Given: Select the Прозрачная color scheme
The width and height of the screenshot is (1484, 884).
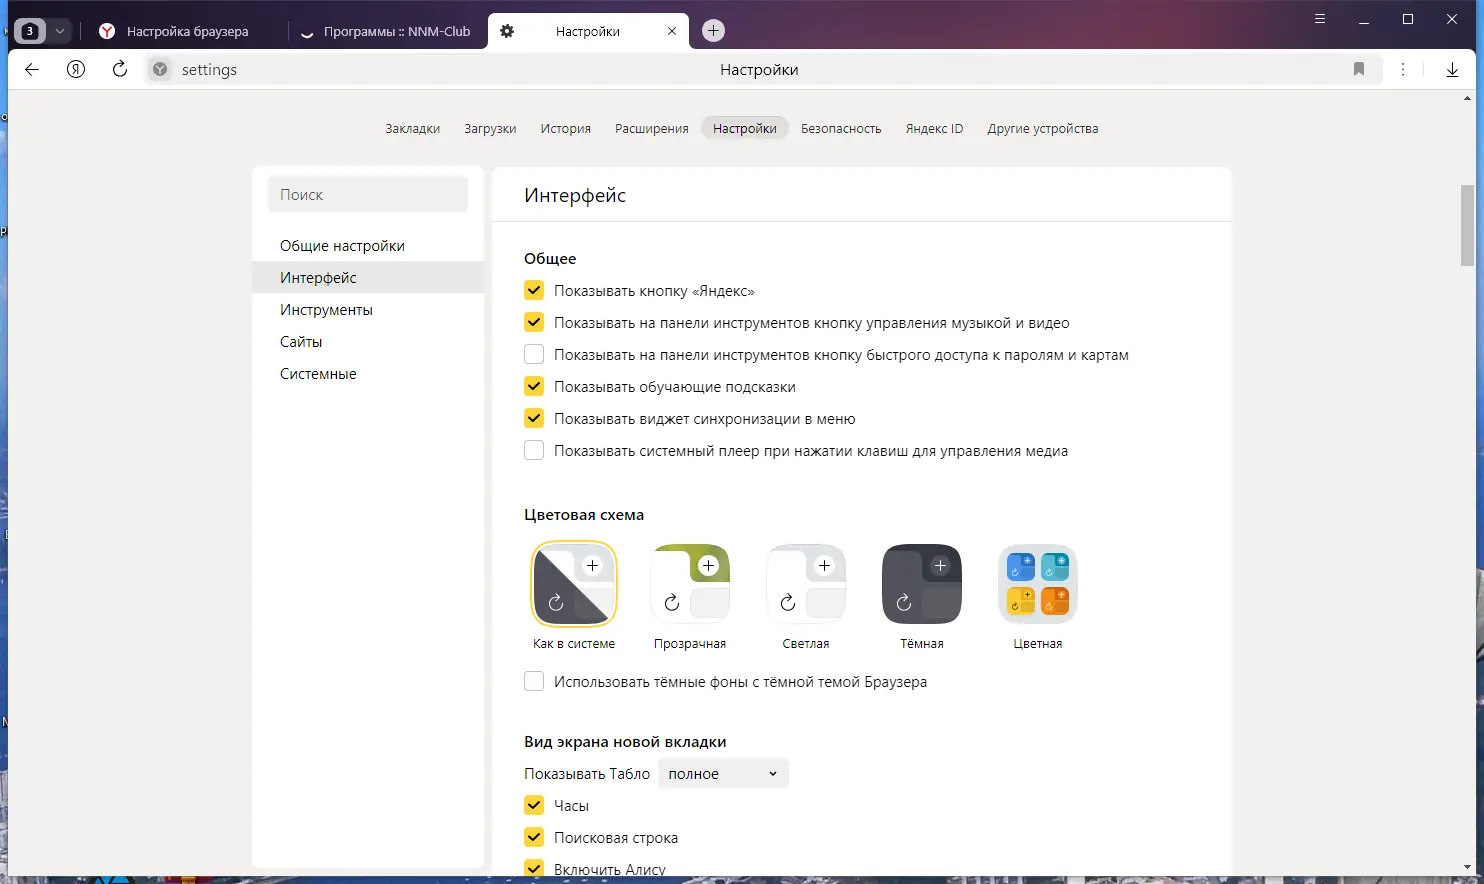Looking at the screenshot, I should tap(690, 584).
